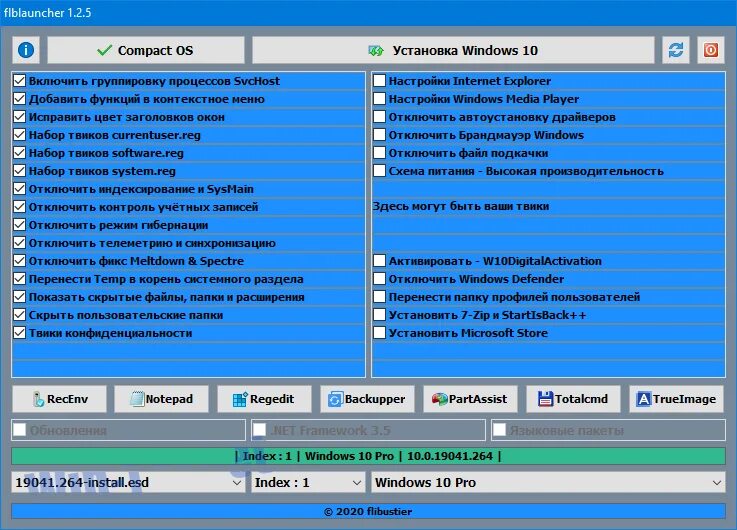Toggle the Языковые пакеты checkbox
This screenshot has height=530, width=737.
coord(499,429)
